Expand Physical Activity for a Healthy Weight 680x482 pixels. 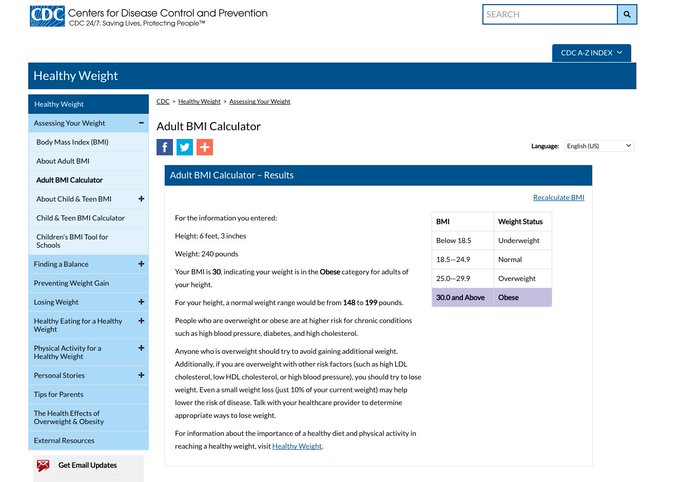(x=141, y=348)
